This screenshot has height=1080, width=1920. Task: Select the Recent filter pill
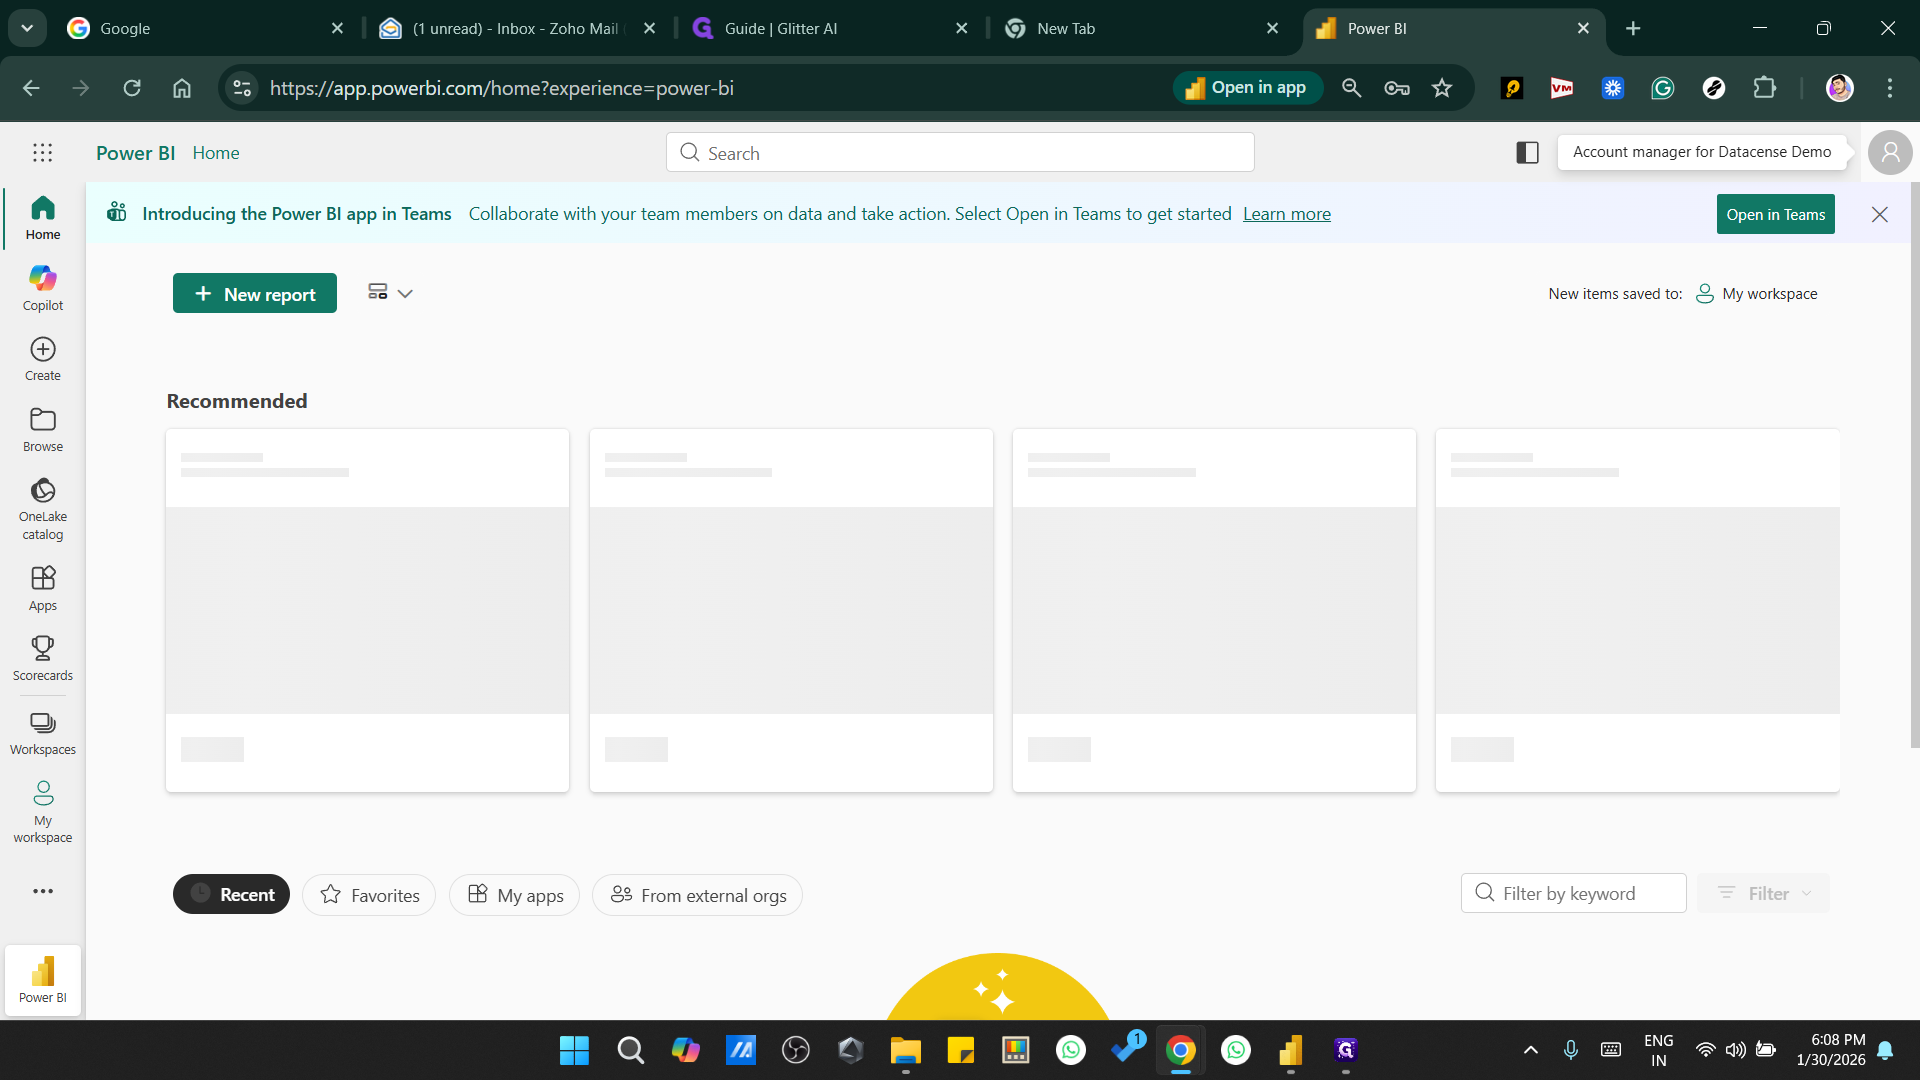tap(231, 894)
